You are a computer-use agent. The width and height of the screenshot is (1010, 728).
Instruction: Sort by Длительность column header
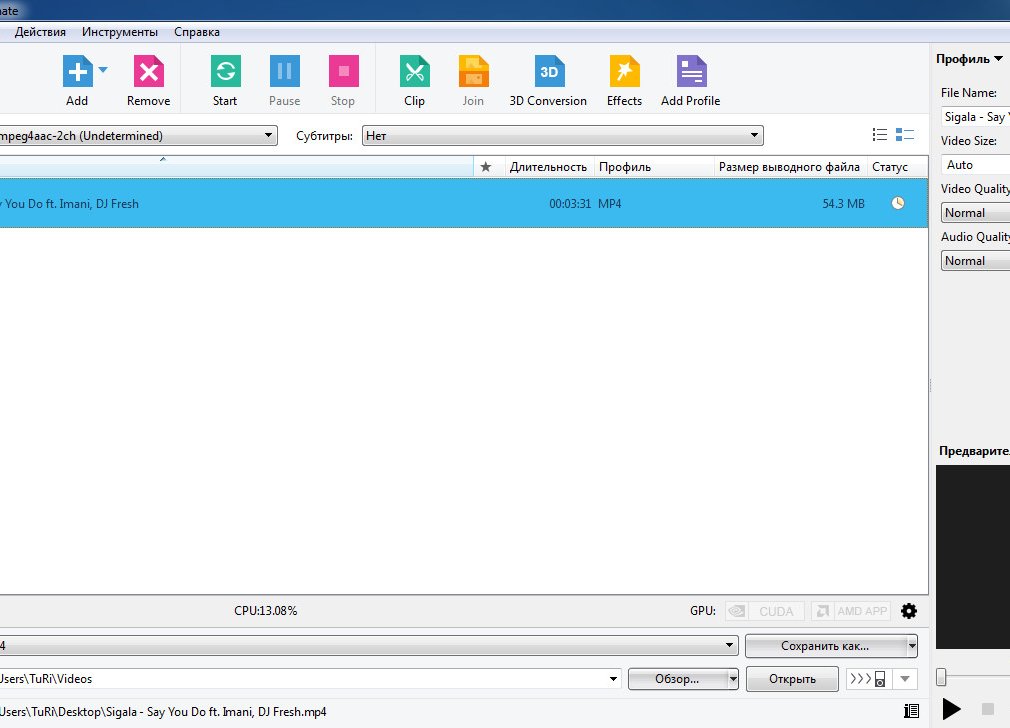[548, 167]
